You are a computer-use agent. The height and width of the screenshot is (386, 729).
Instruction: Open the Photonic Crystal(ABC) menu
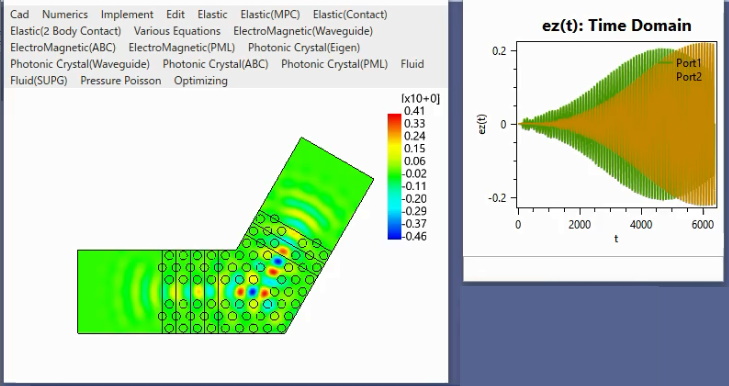click(x=215, y=64)
